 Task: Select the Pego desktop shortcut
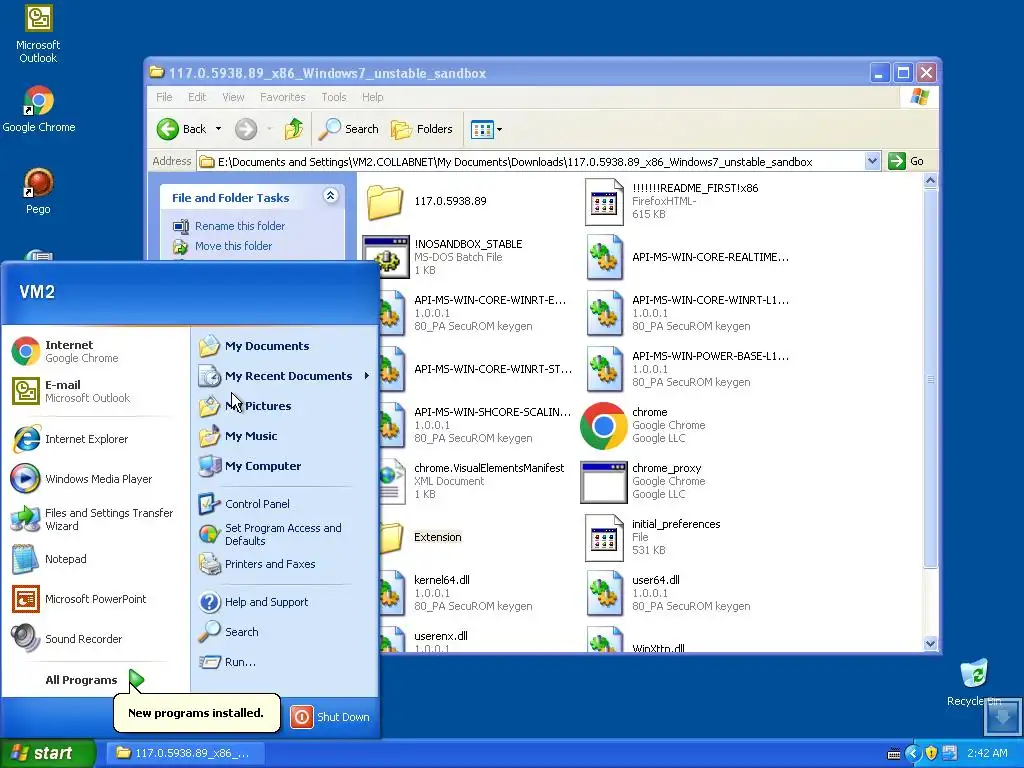pos(38,191)
